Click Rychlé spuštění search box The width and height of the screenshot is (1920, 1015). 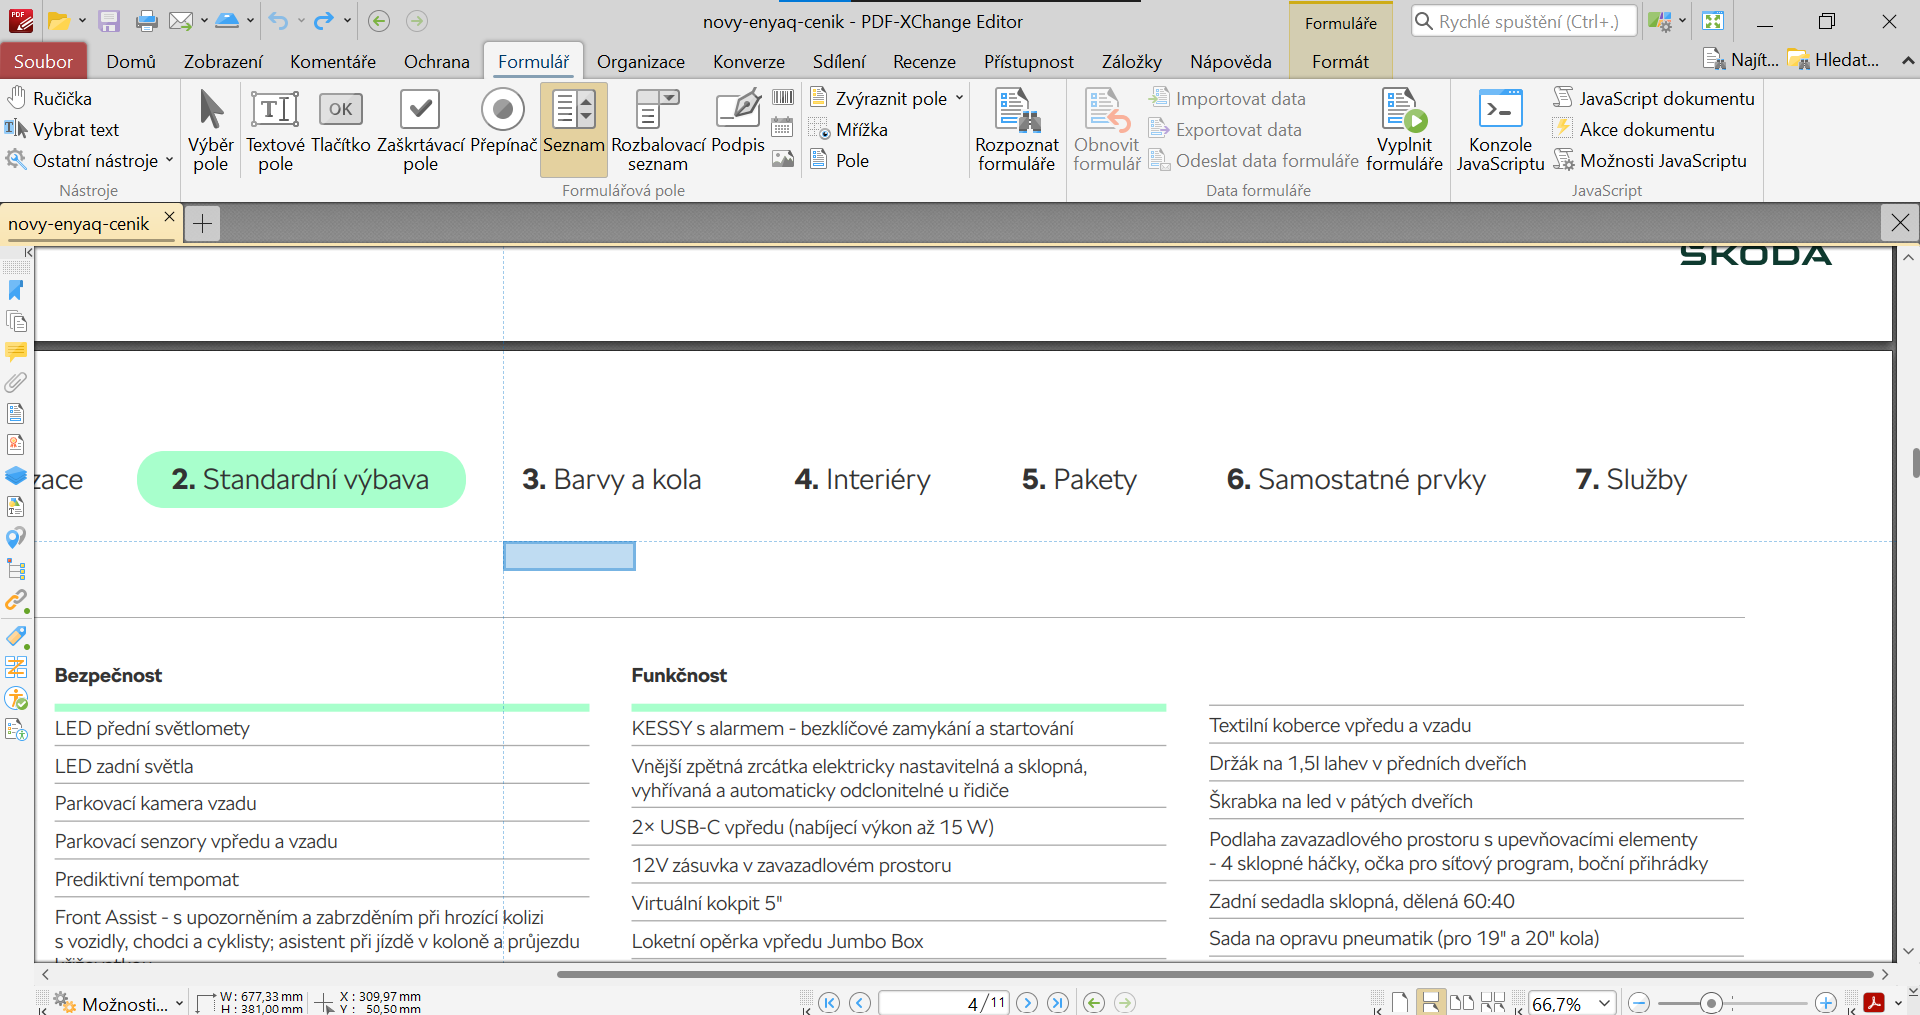tap(1524, 21)
